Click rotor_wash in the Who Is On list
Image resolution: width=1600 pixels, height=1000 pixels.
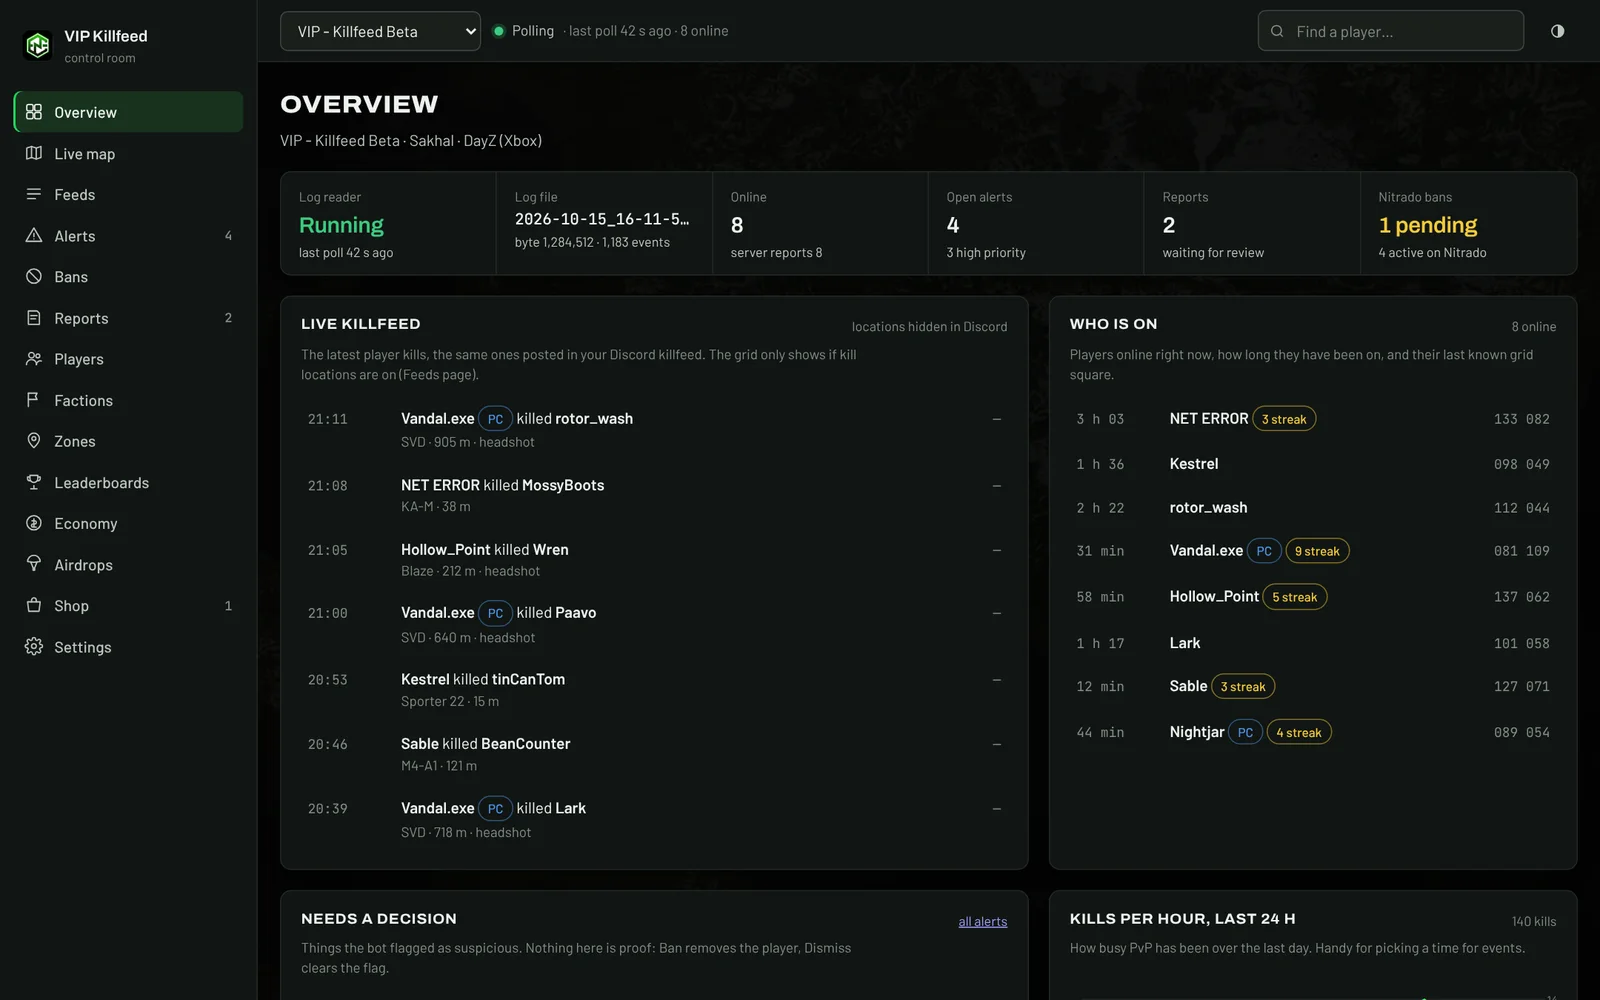point(1208,508)
